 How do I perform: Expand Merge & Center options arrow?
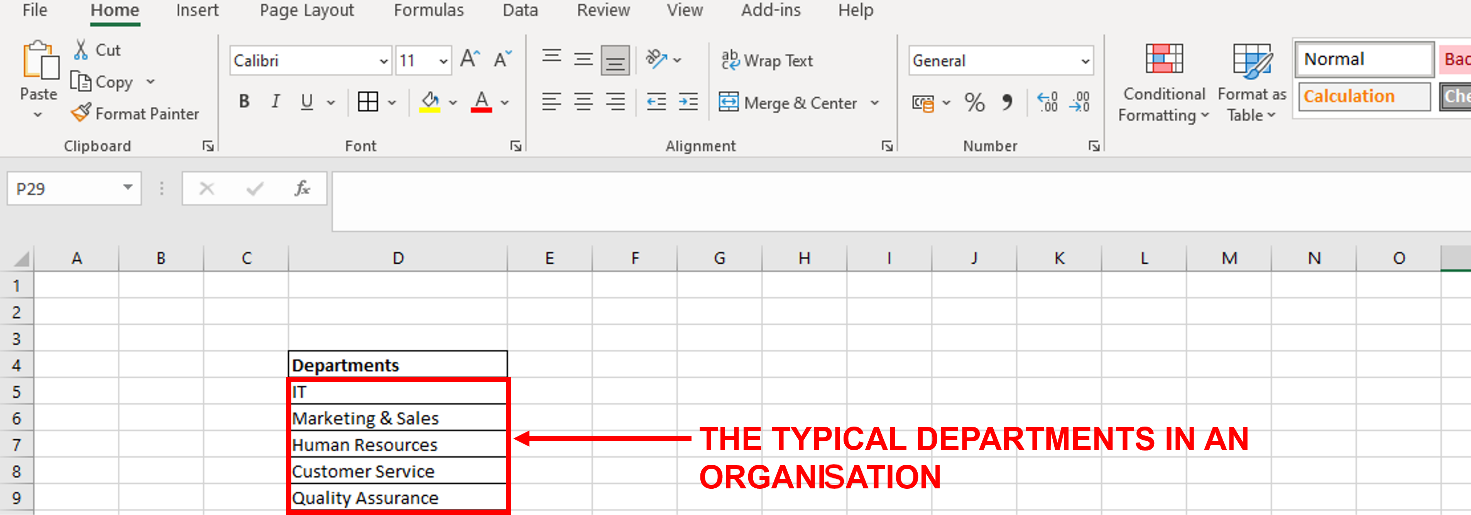click(874, 103)
